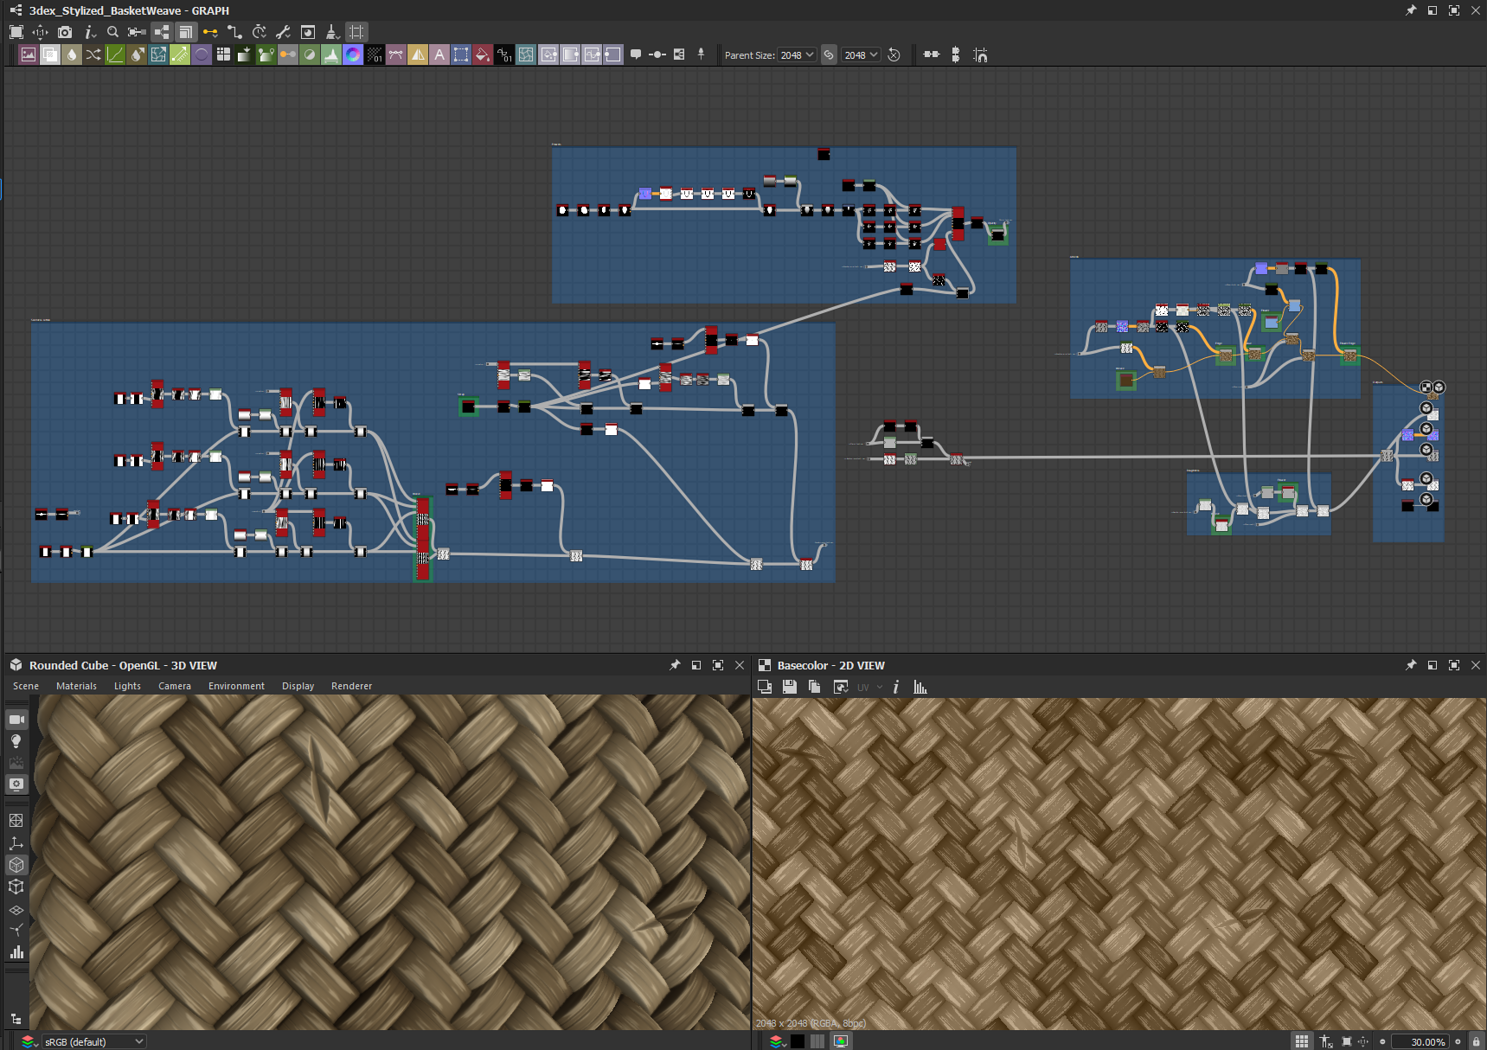Add a Normal node with the purple sphere icon
1487x1050 pixels.
[201, 55]
